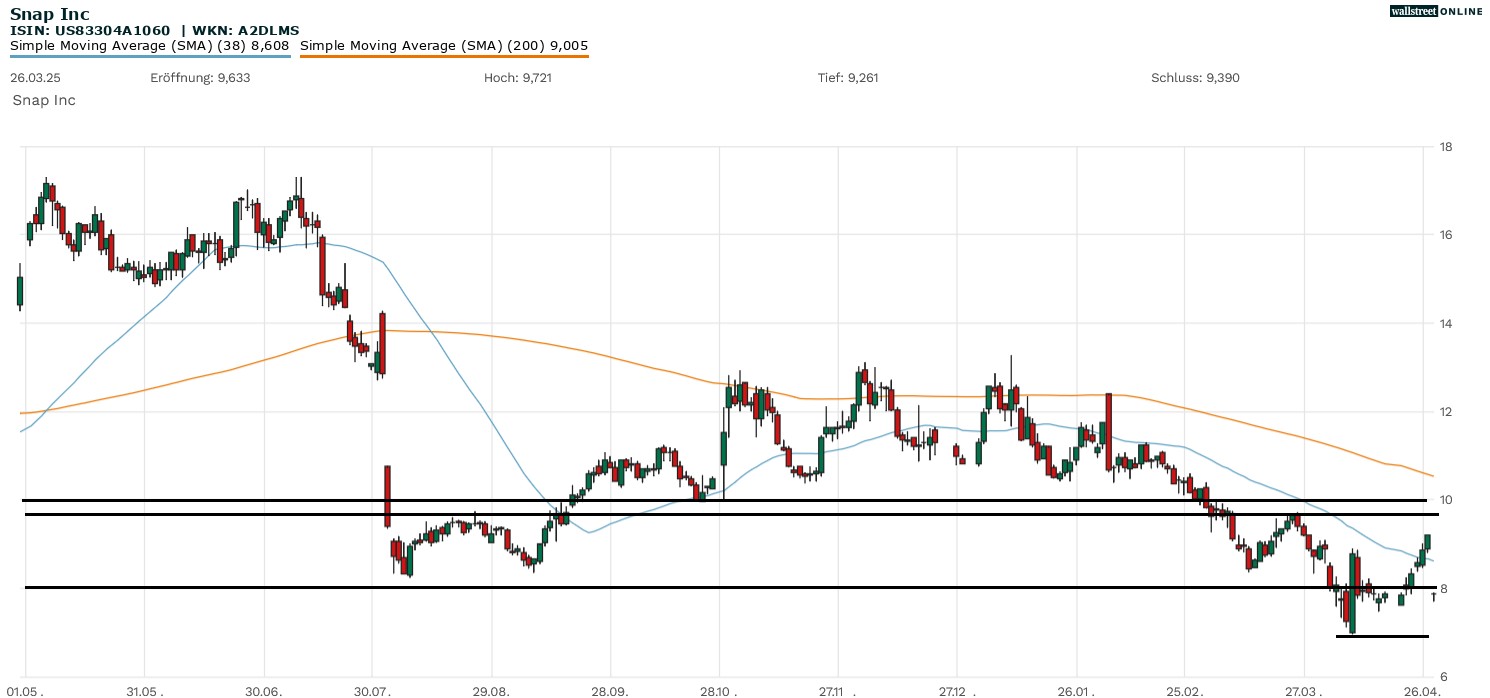Toggle the SMA (38) legend entry
Viewport: 1490px width, 698px height.
tap(149, 45)
